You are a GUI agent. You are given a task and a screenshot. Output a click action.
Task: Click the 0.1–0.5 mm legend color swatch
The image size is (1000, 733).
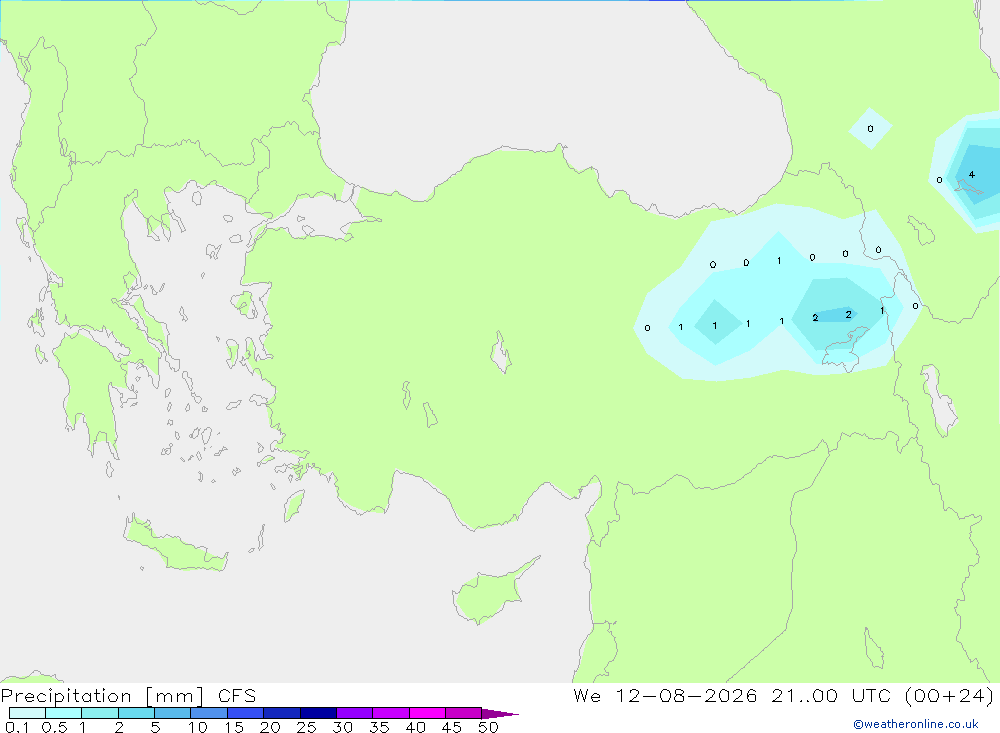pyautogui.click(x=27, y=713)
